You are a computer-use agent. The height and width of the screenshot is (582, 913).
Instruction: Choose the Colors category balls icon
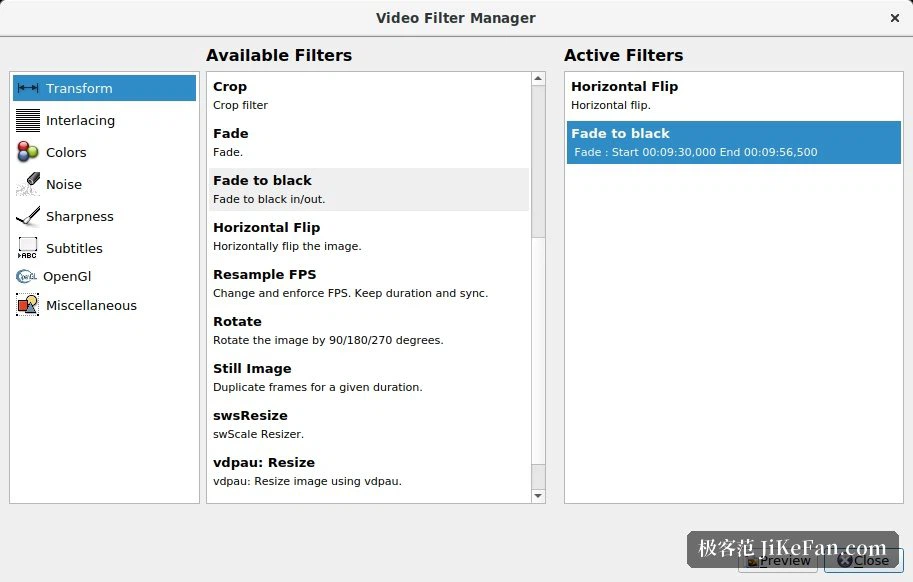tap(28, 152)
